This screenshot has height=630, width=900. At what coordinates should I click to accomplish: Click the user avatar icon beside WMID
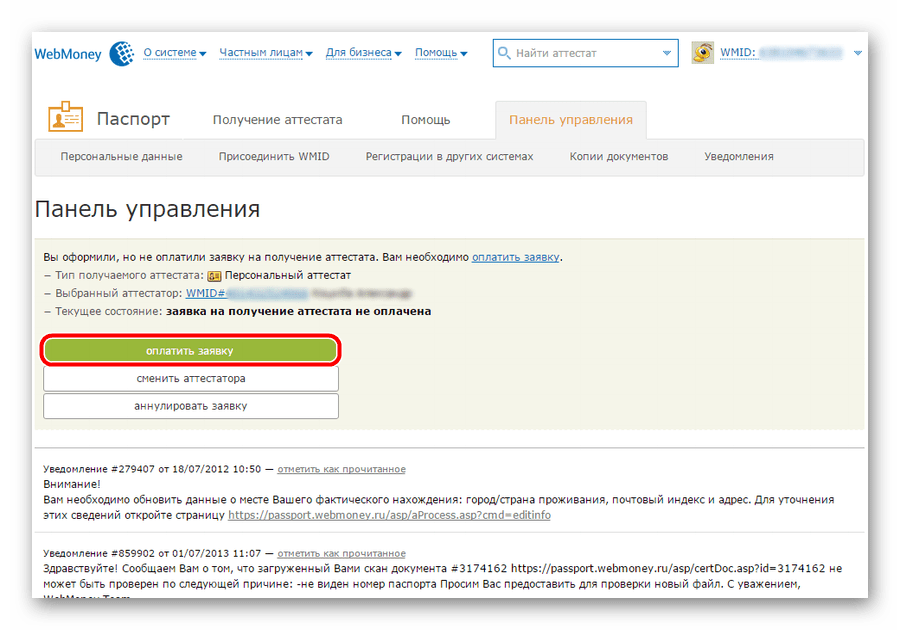coord(703,53)
